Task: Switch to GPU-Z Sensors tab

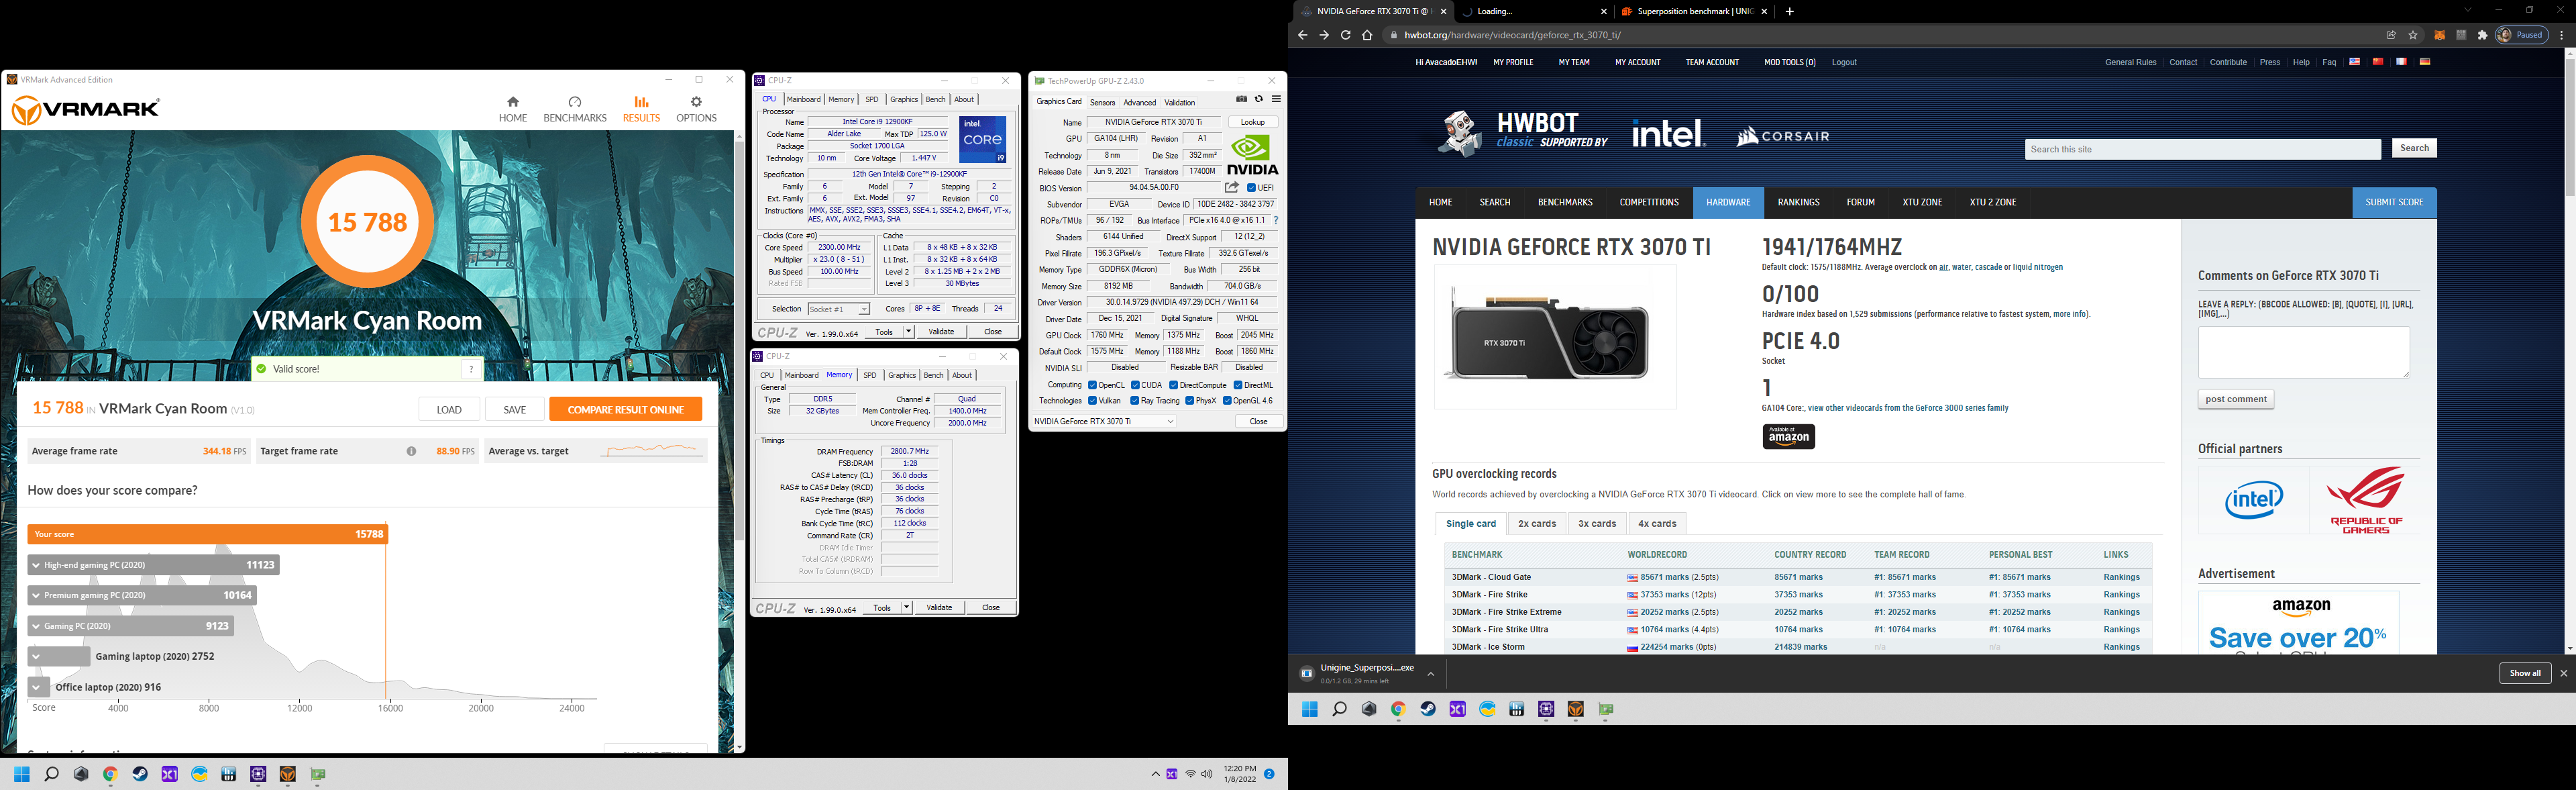Action: (1102, 102)
